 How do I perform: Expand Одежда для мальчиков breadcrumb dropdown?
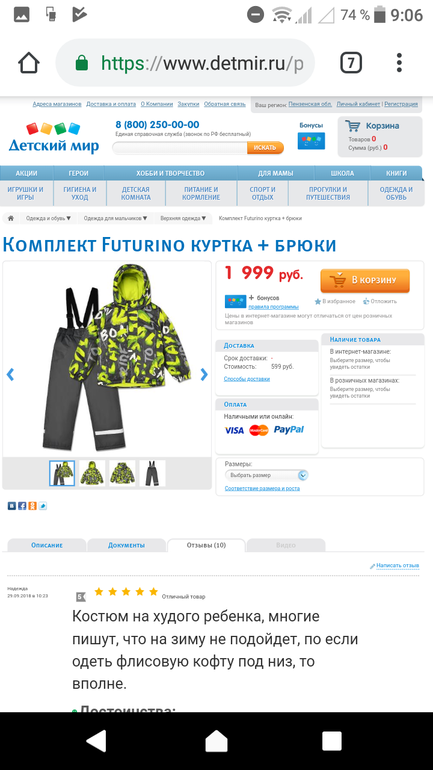(115, 218)
